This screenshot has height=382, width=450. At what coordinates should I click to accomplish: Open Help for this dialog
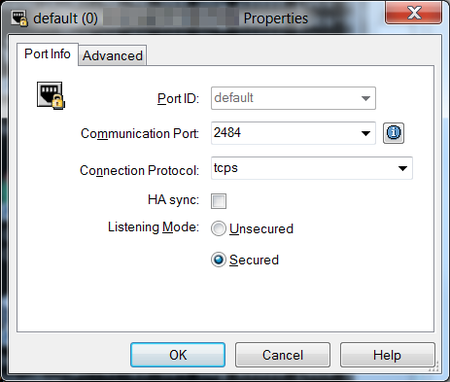click(x=387, y=355)
